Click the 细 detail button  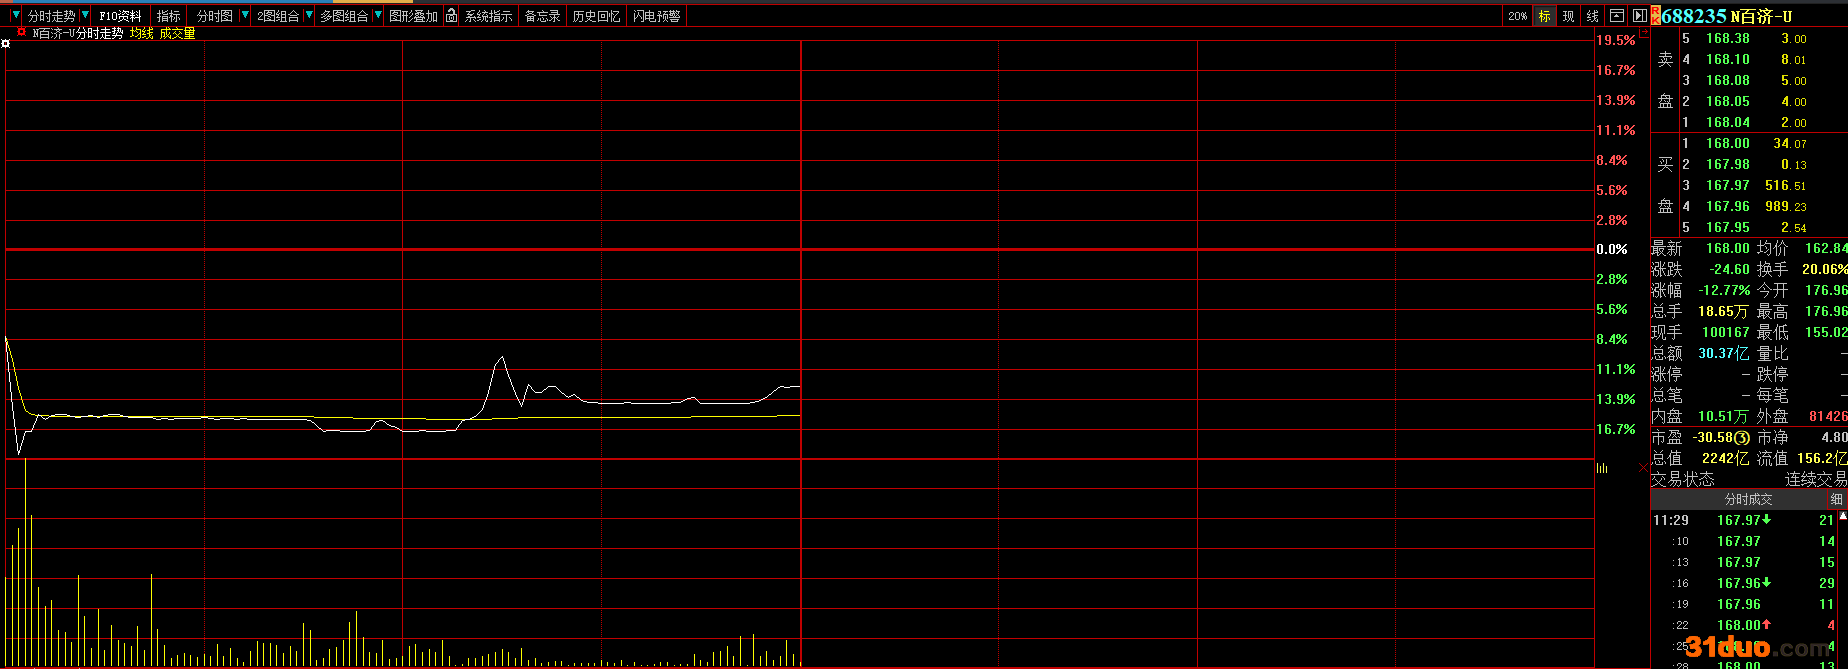point(1836,499)
